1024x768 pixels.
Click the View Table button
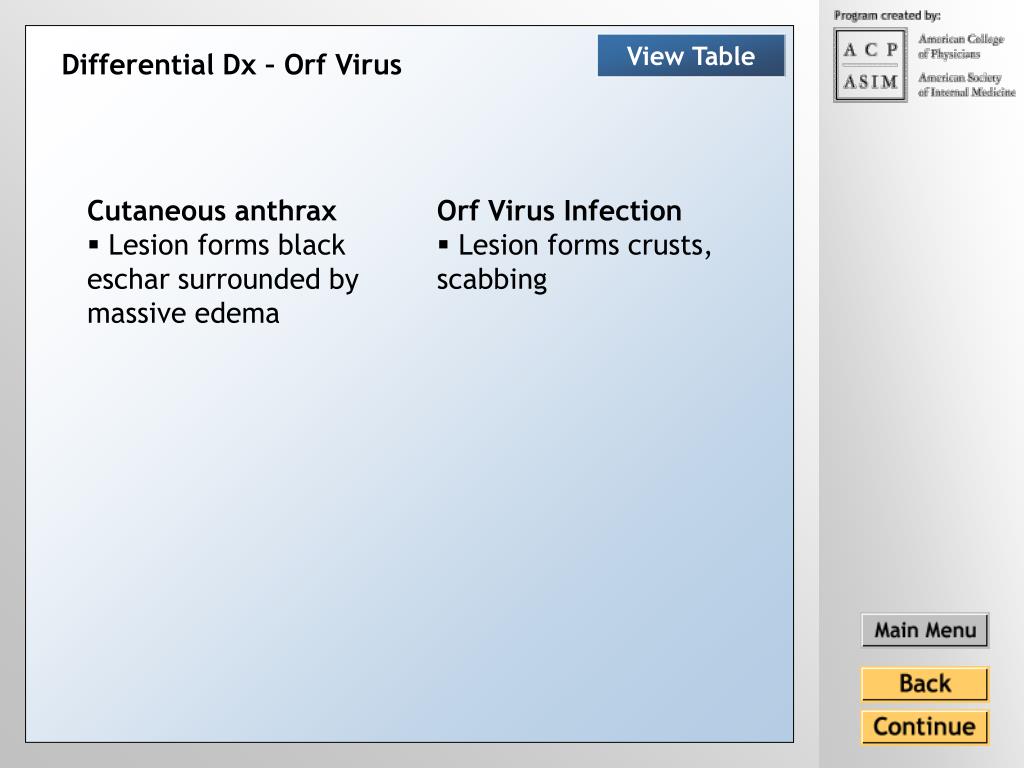pyautogui.click(x=691, y=56)
